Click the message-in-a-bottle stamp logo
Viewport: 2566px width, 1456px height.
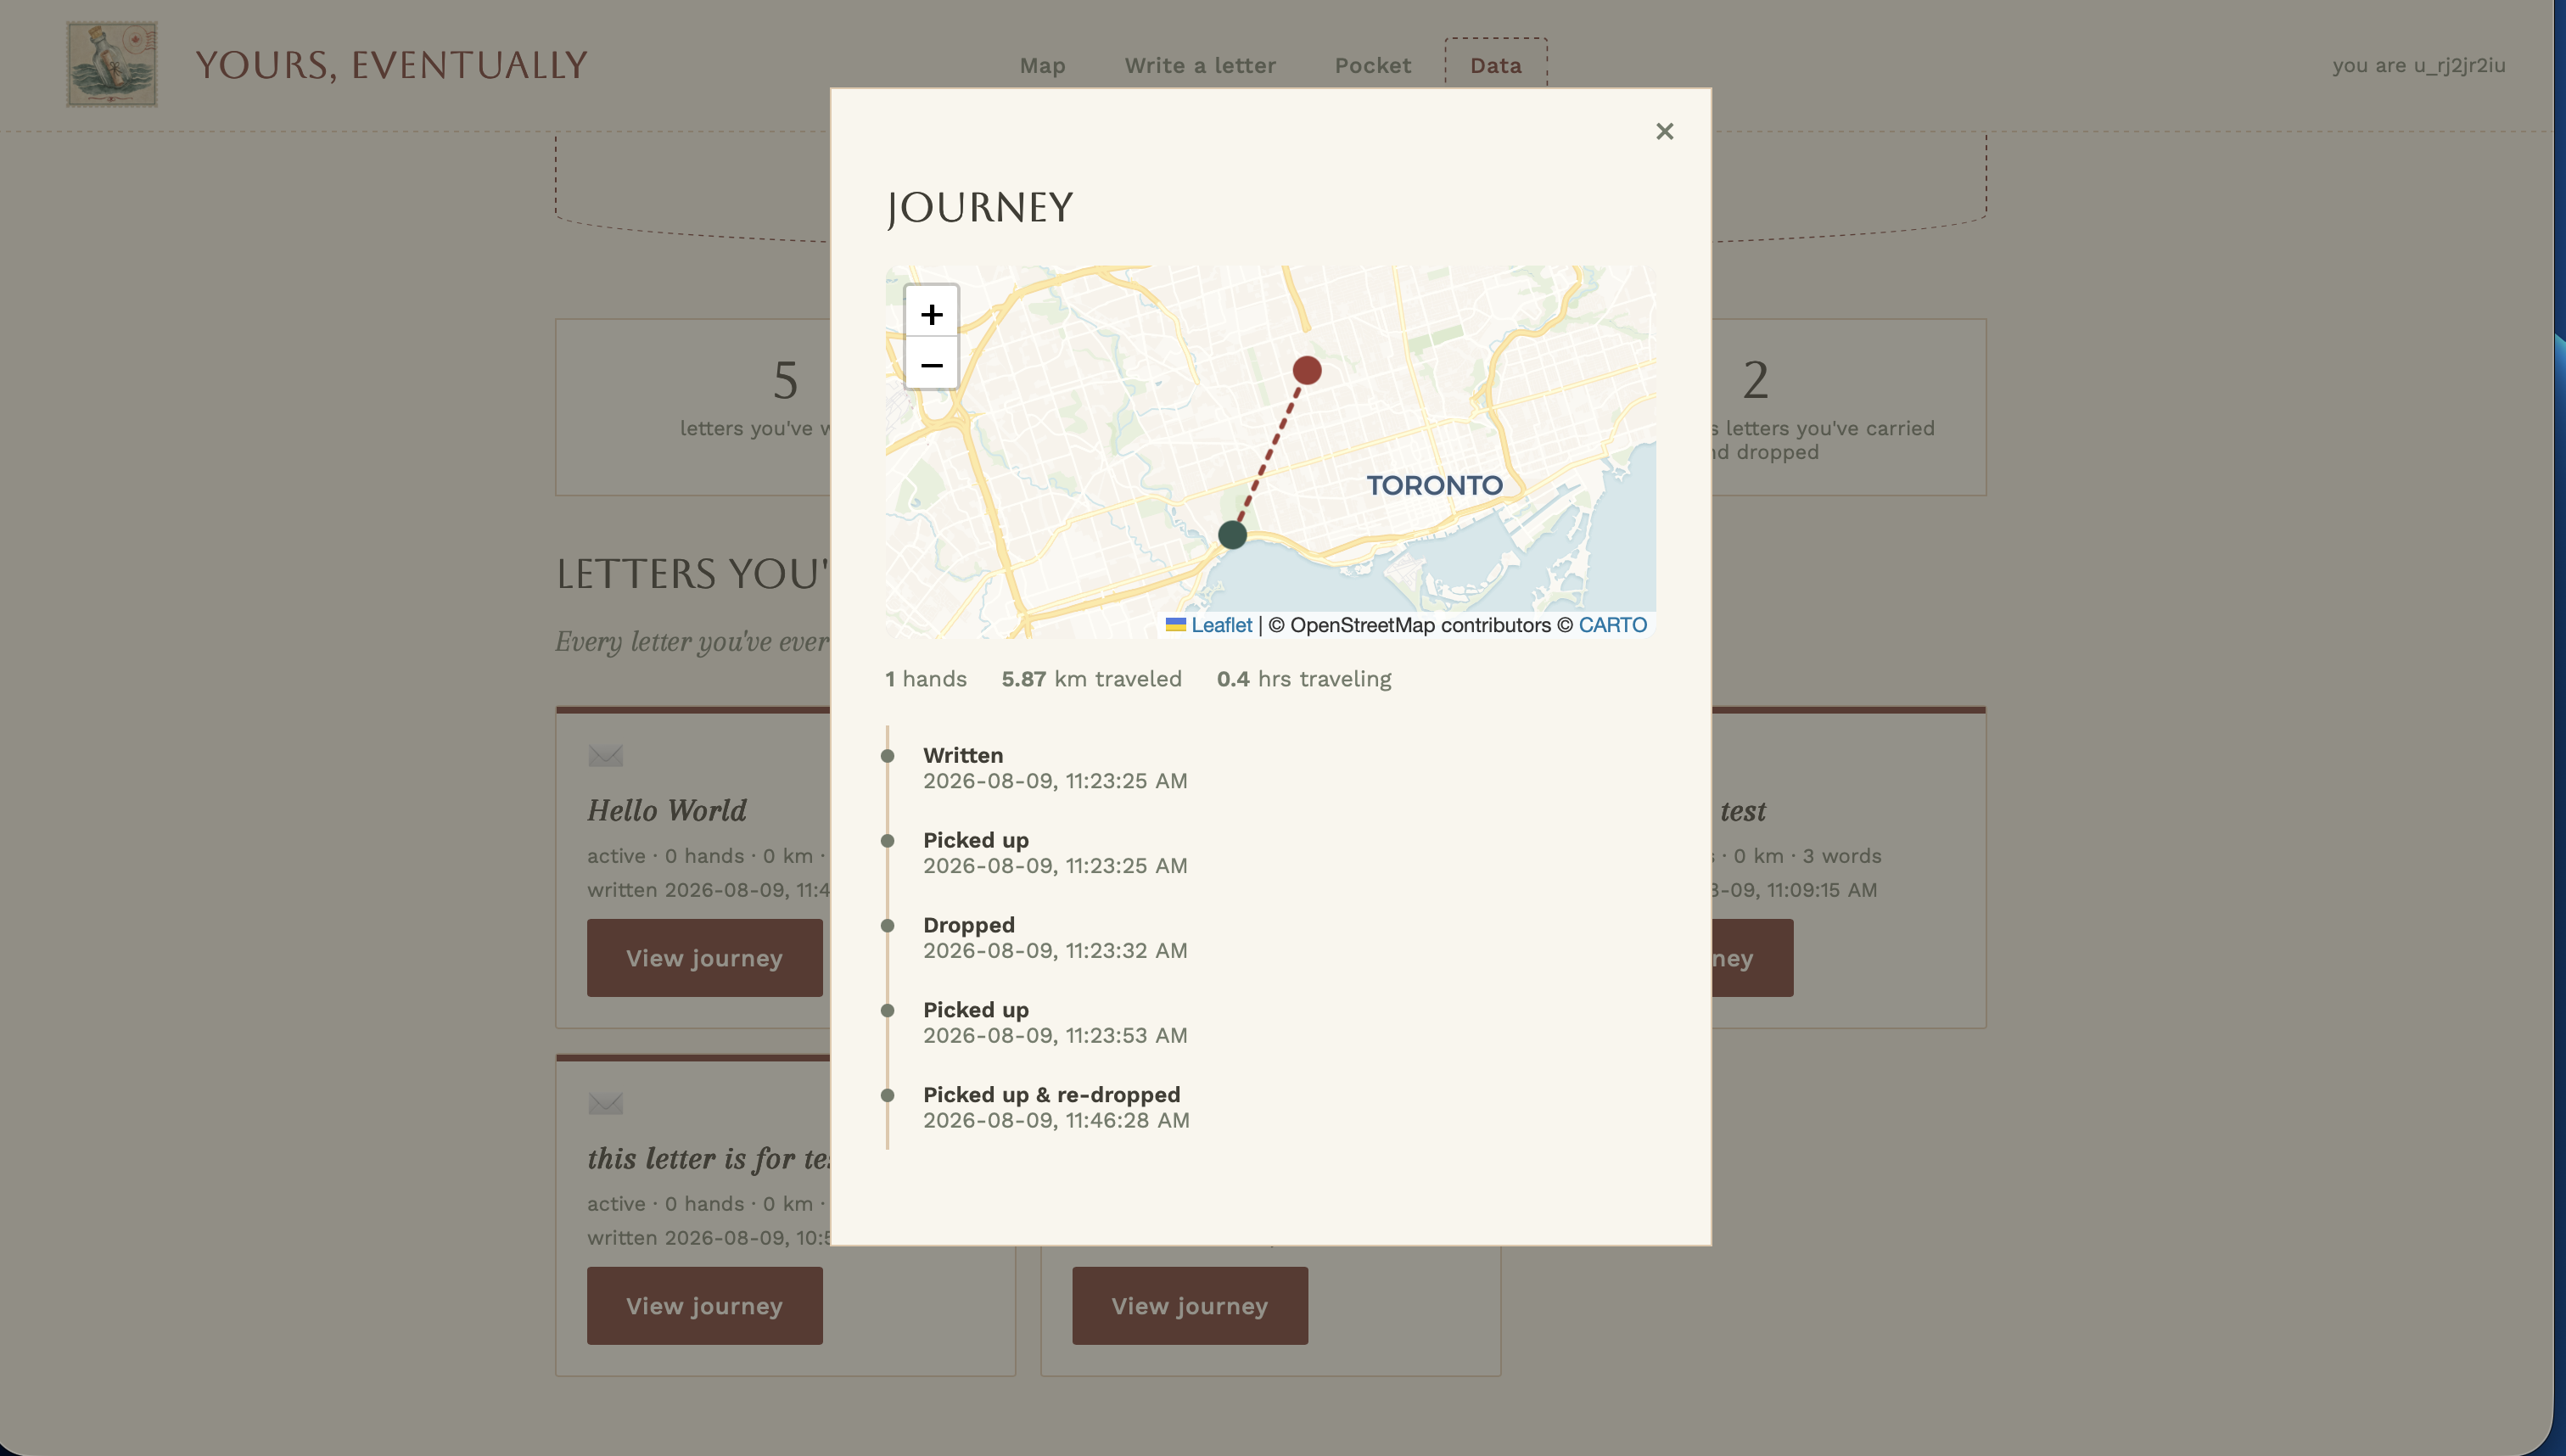point(112,65)
